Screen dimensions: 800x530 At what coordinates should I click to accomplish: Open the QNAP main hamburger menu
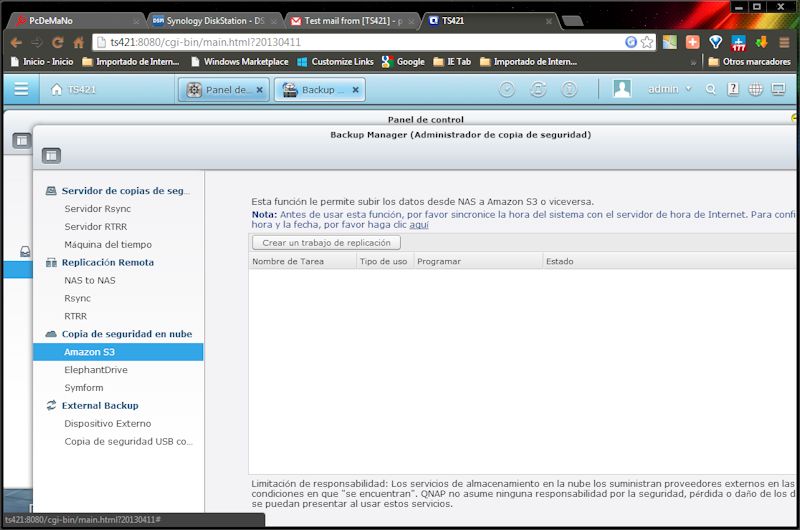(21, 89)
